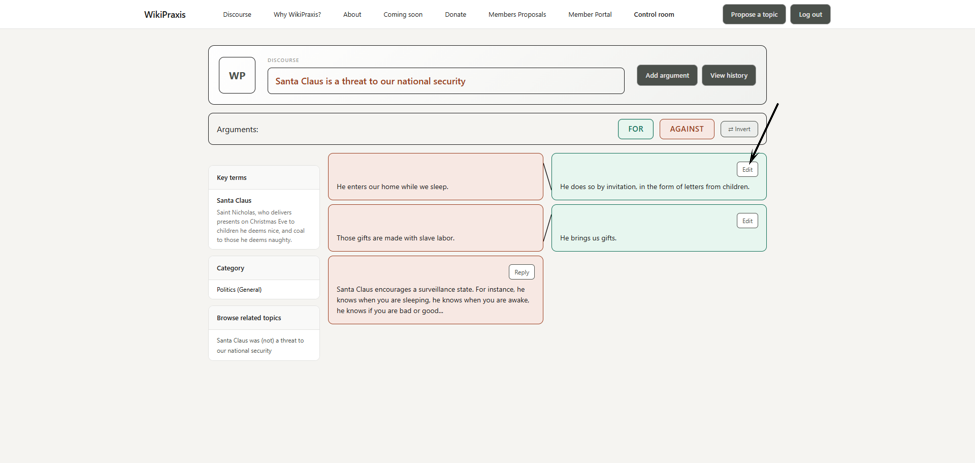Click the Key terms heading
Screen dimensions: 975x463
click(231, 178)
